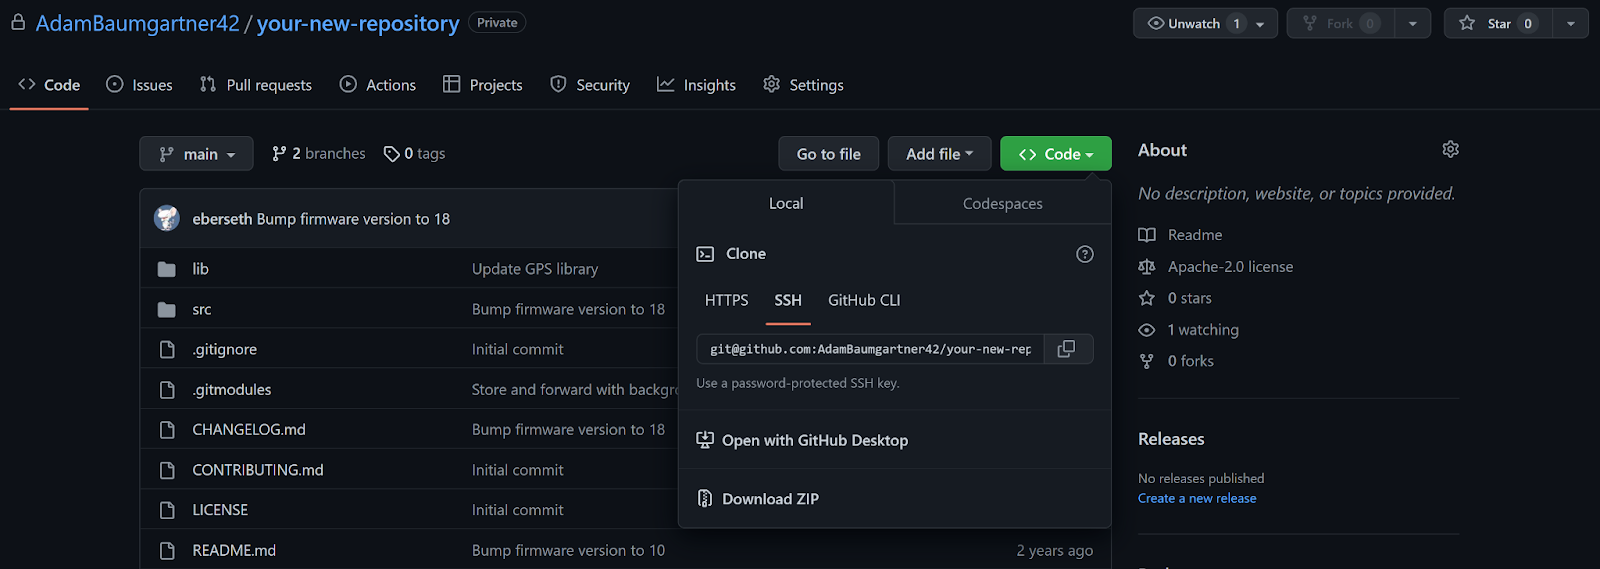Click the private repository lock icon
1600x569 pixels.
pos(18,22)
